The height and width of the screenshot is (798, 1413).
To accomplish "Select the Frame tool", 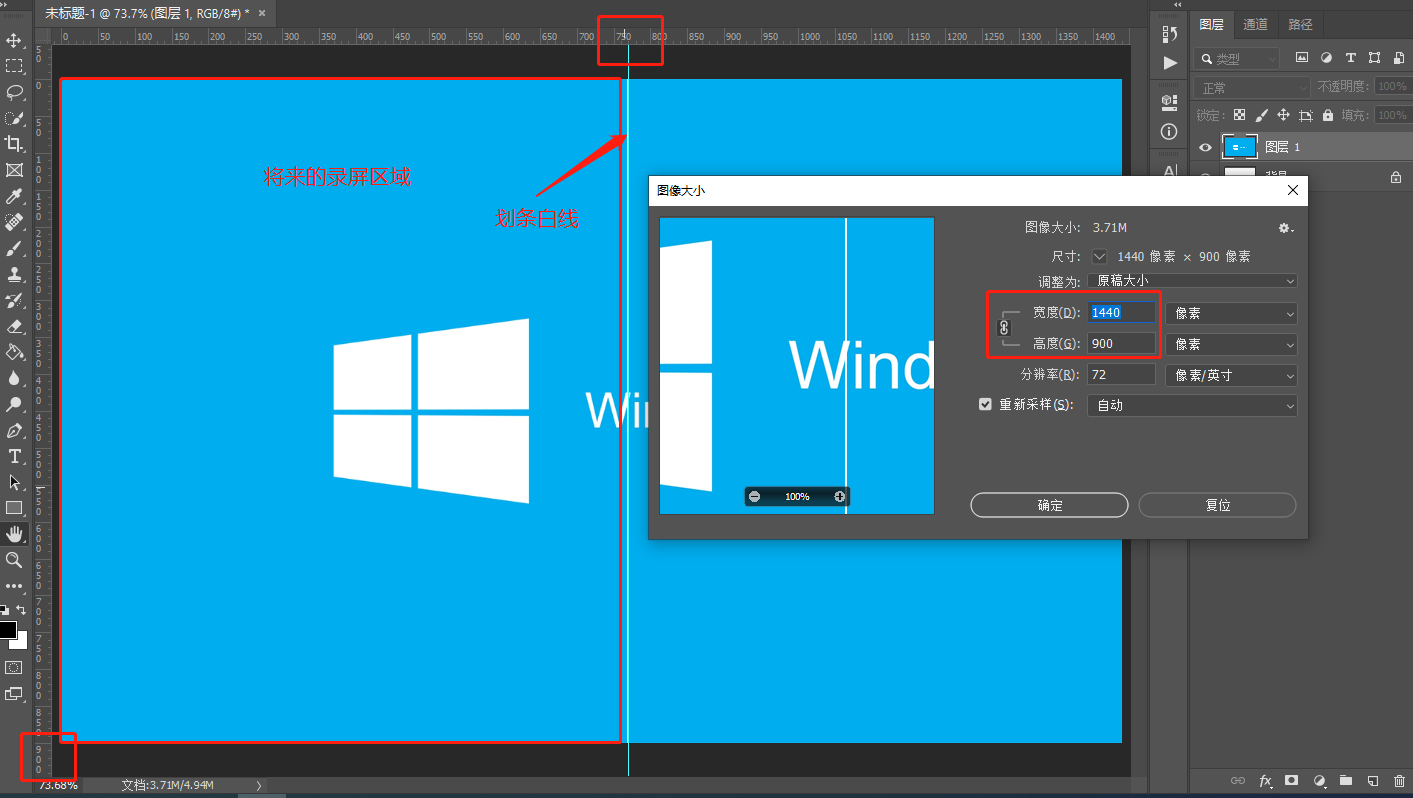I will (x=14, y=170).
